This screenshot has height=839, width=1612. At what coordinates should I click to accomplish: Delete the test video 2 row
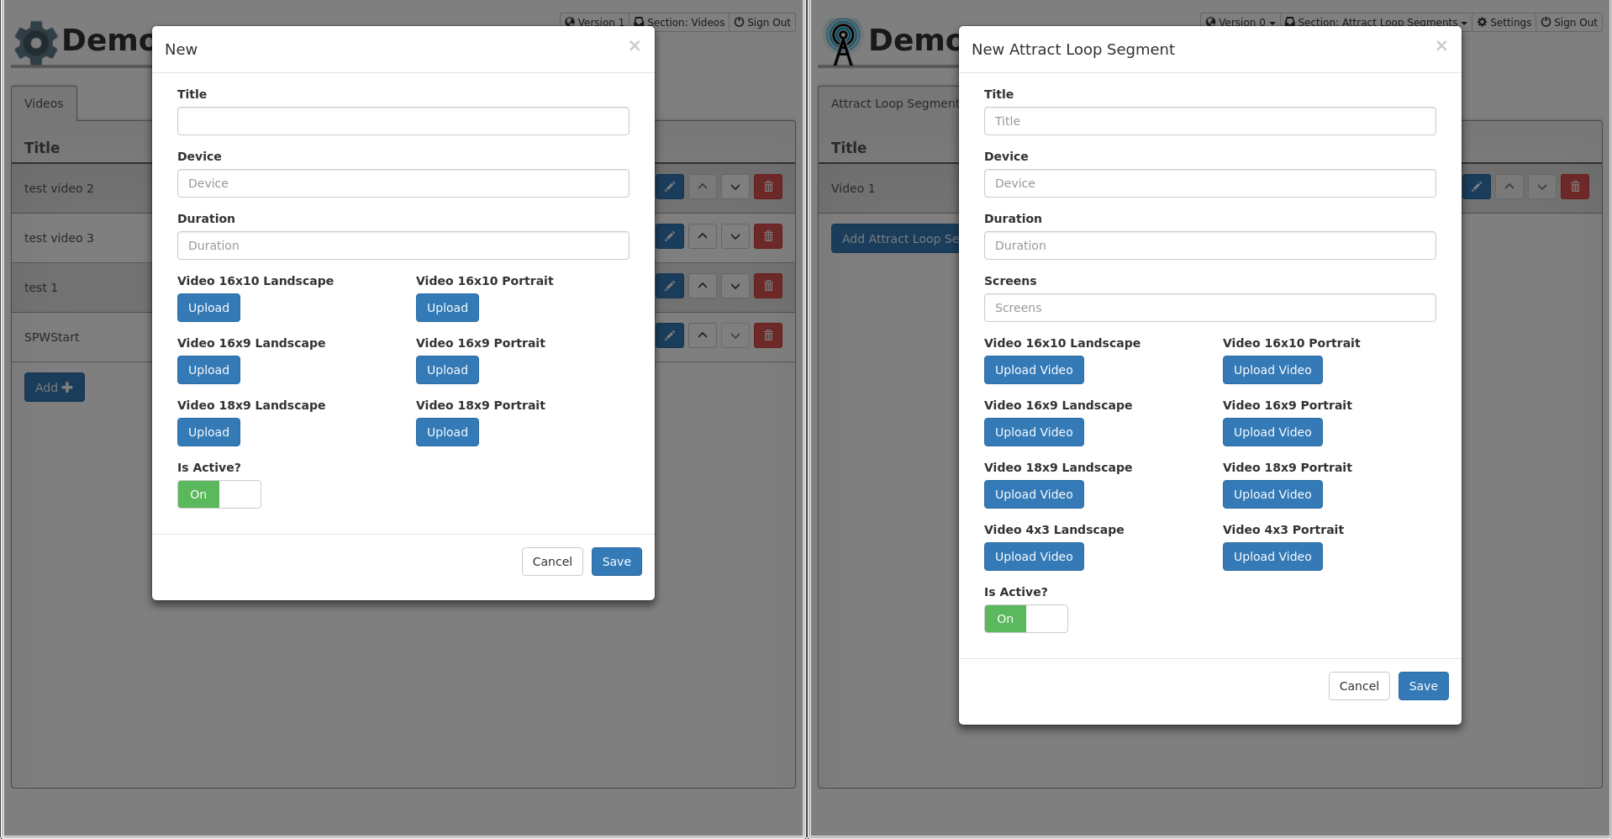768,187
